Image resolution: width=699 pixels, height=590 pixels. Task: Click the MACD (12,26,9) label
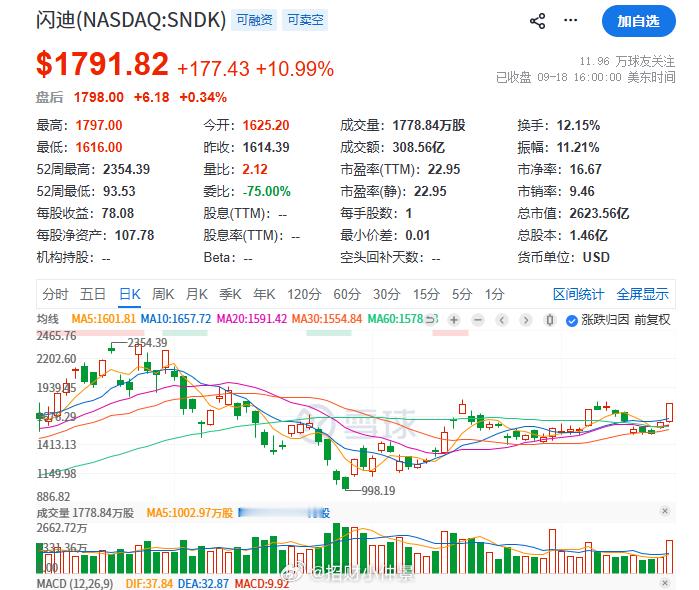point(75,583)
